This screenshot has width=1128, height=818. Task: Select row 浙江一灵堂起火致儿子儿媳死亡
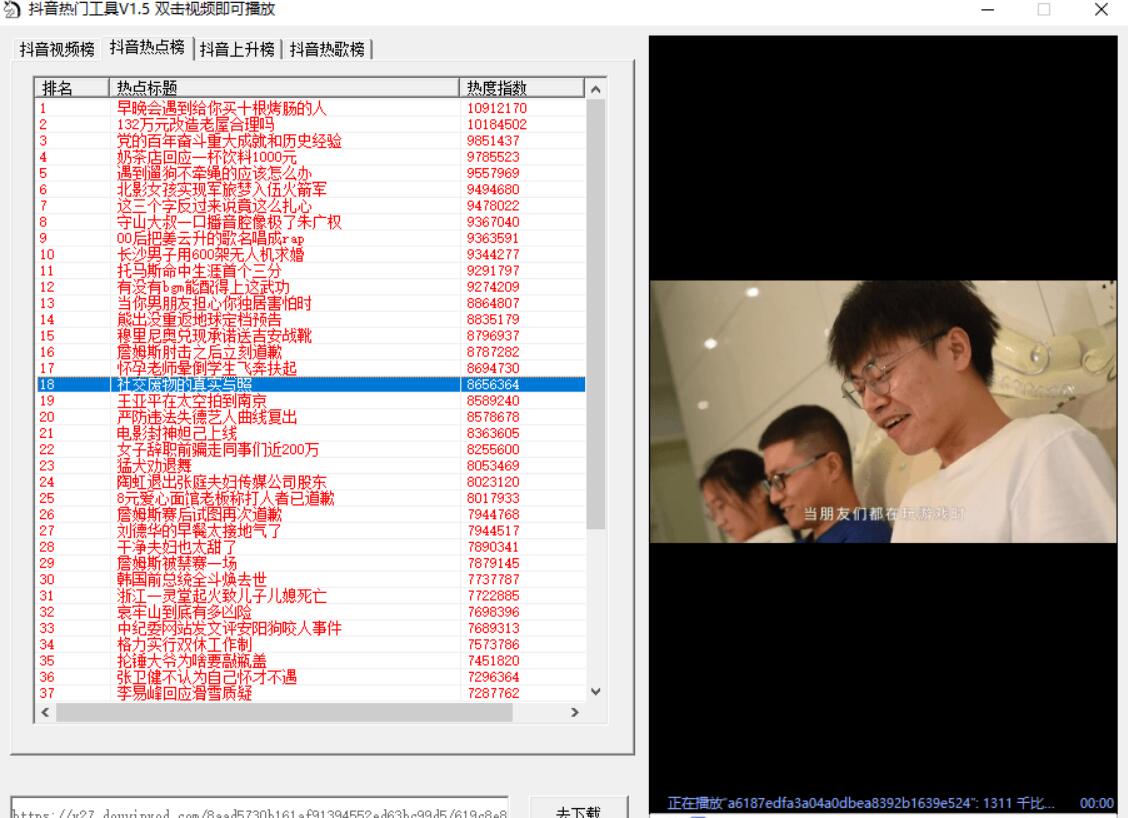click(311, 596)
